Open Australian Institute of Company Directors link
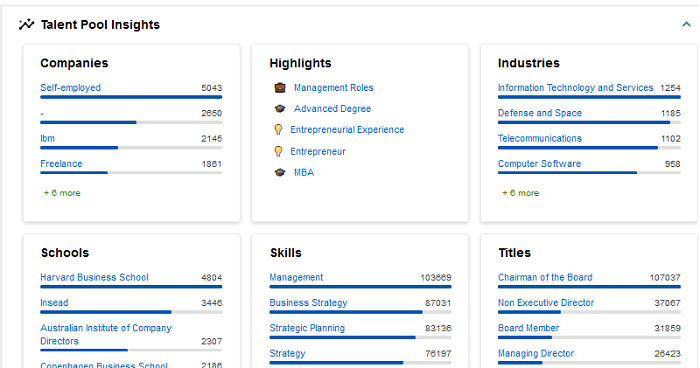 tap(106, 335)
